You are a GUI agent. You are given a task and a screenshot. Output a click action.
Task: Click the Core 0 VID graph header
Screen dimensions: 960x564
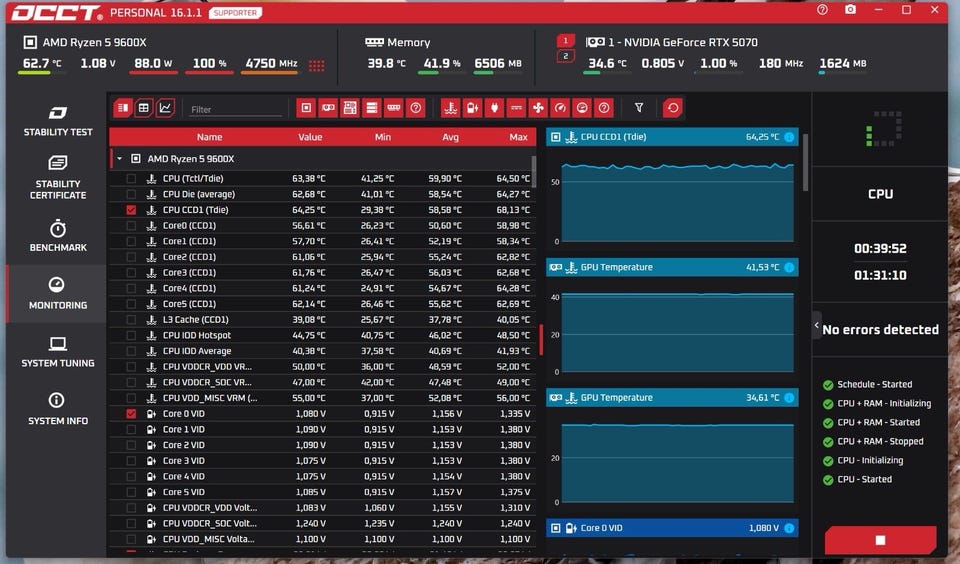tap(672, 528)
